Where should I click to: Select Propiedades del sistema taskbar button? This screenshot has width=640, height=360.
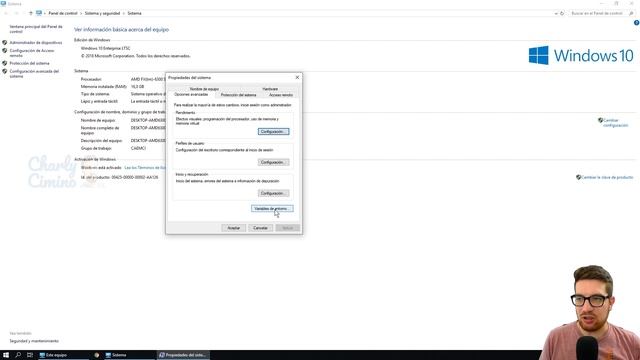(183, 355)
